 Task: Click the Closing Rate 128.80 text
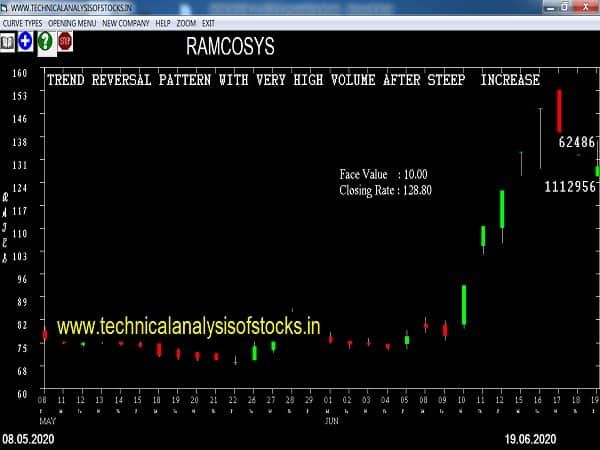[385, 189]
